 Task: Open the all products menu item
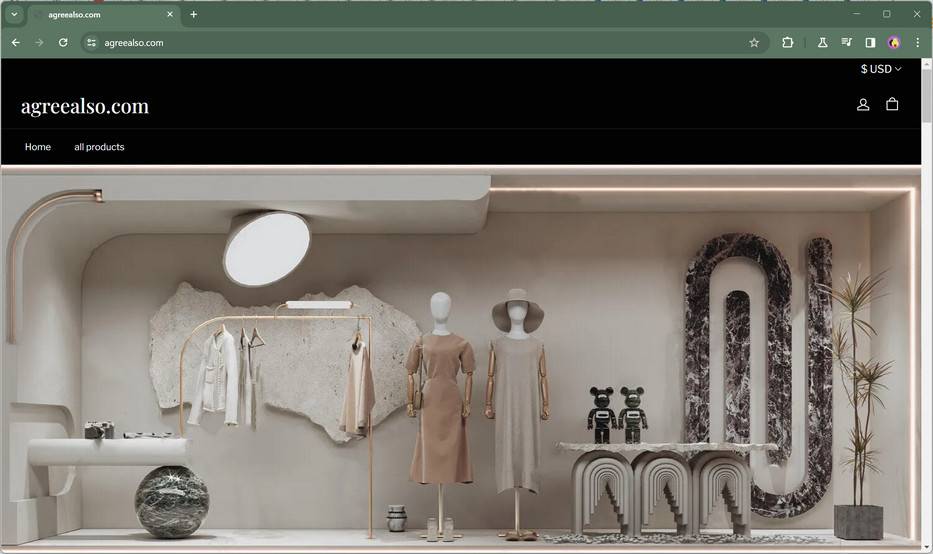point(99,147)
